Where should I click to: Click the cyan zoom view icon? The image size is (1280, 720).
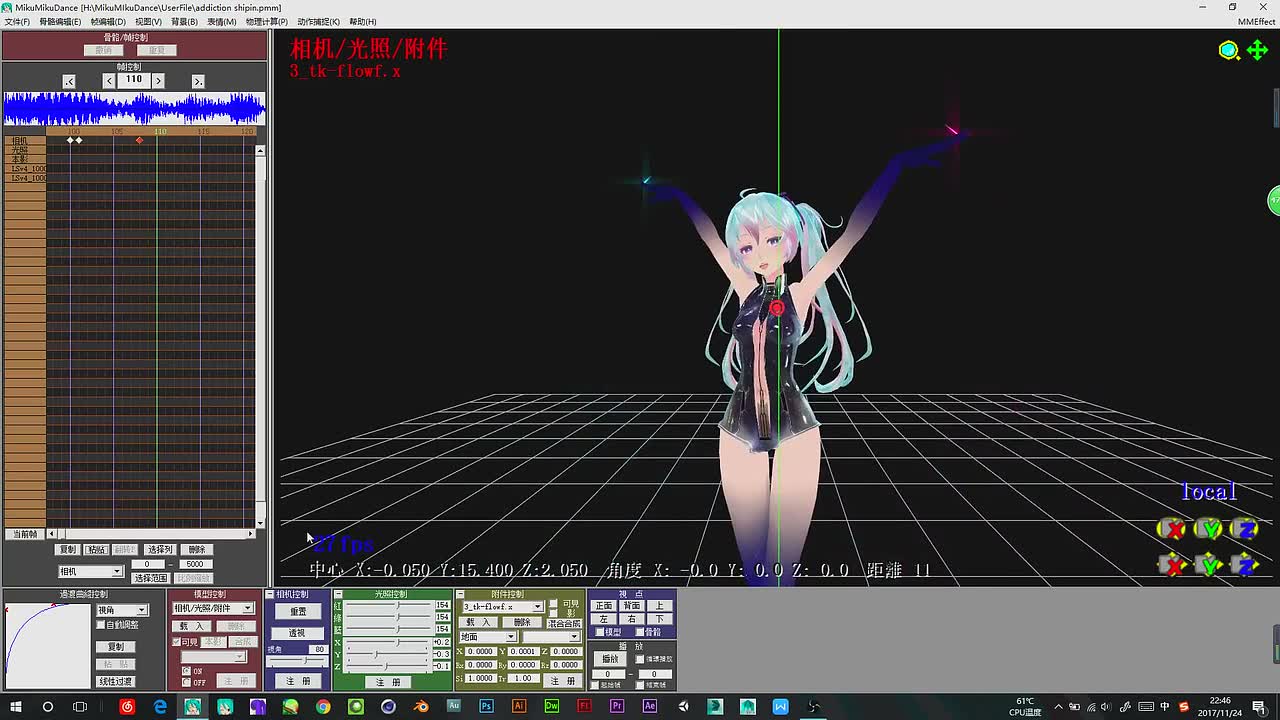pos(1229,50)
